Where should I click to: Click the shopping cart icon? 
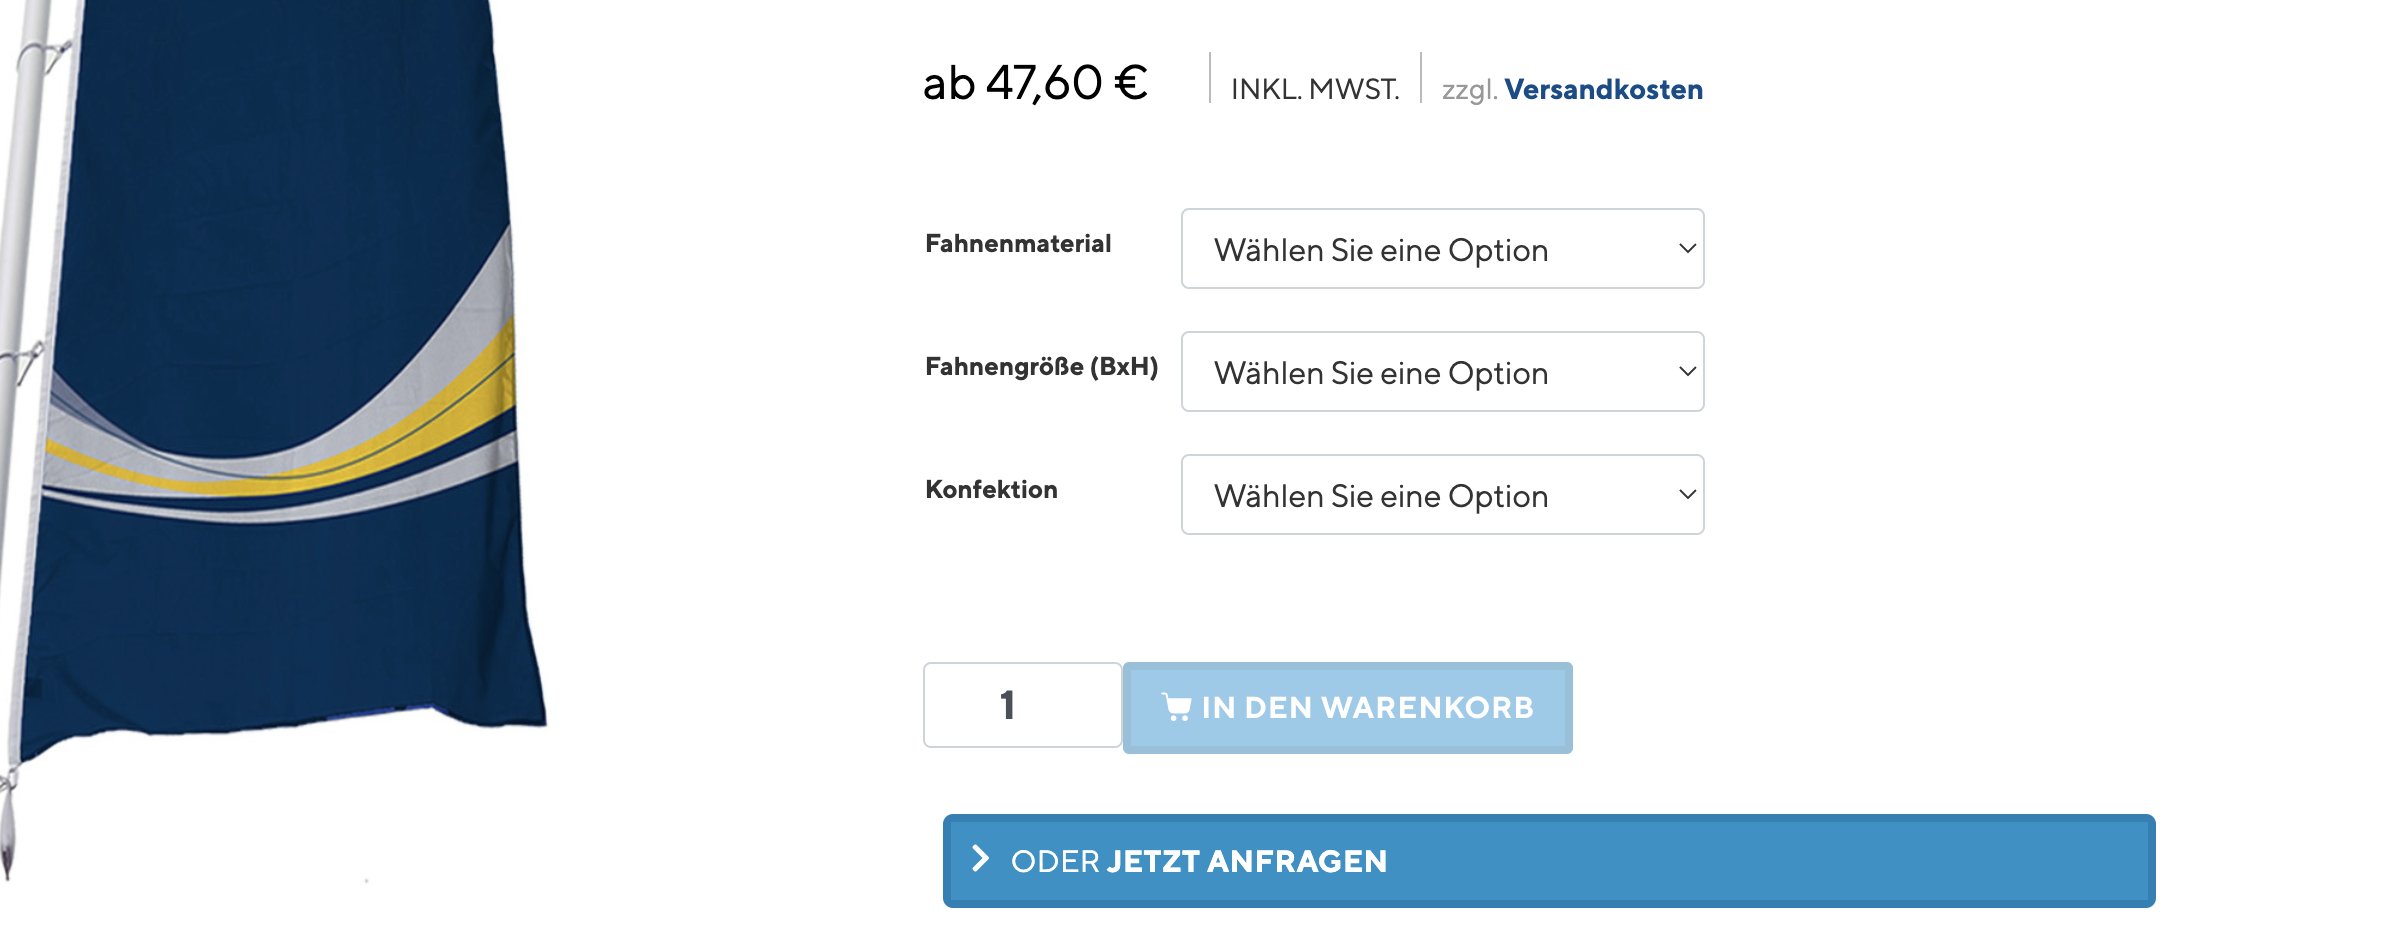tap(1176, 707)
